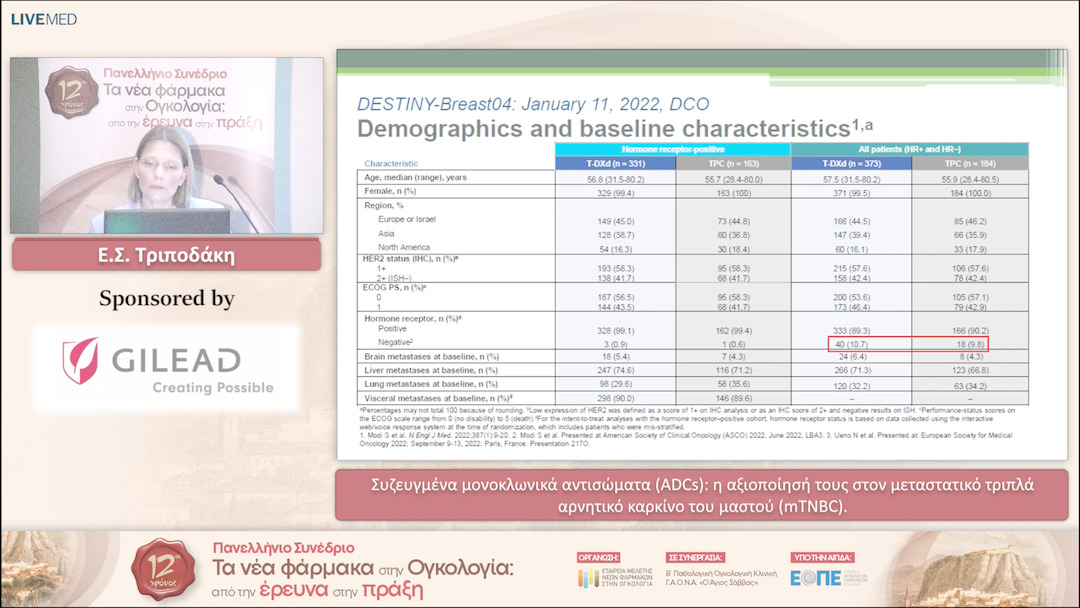Select the 'Hormone receptor-positive' table header

[x=675, y=149]
